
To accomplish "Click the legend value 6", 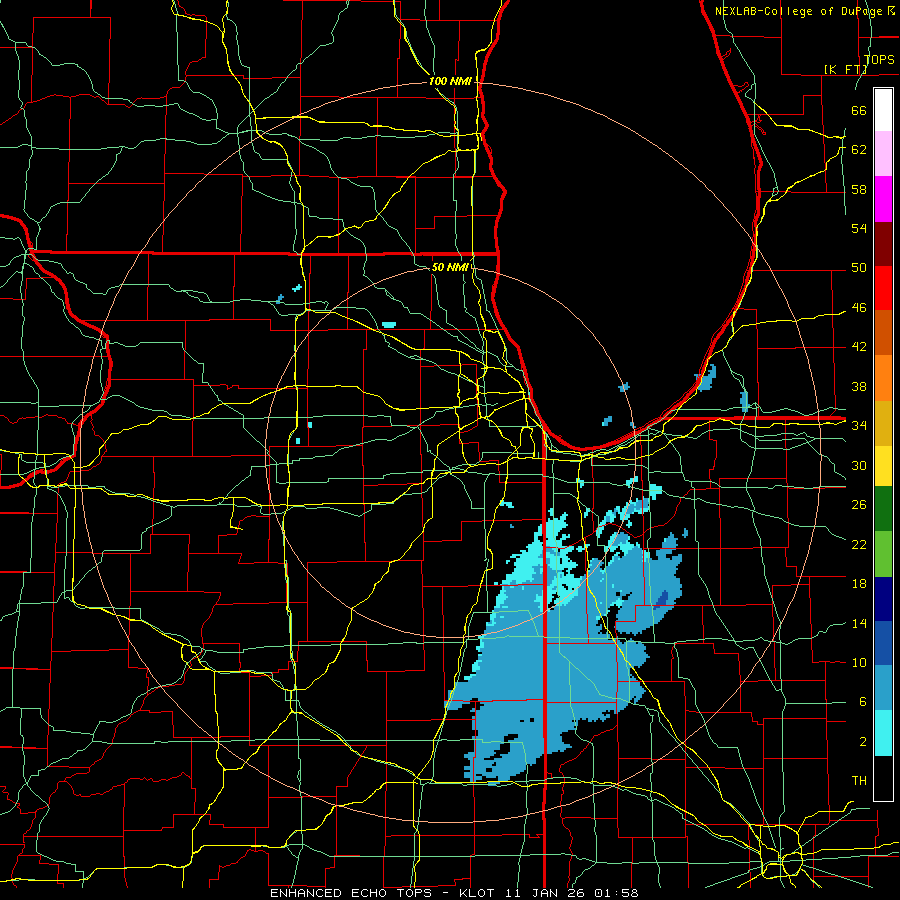I will pos(862,702).
